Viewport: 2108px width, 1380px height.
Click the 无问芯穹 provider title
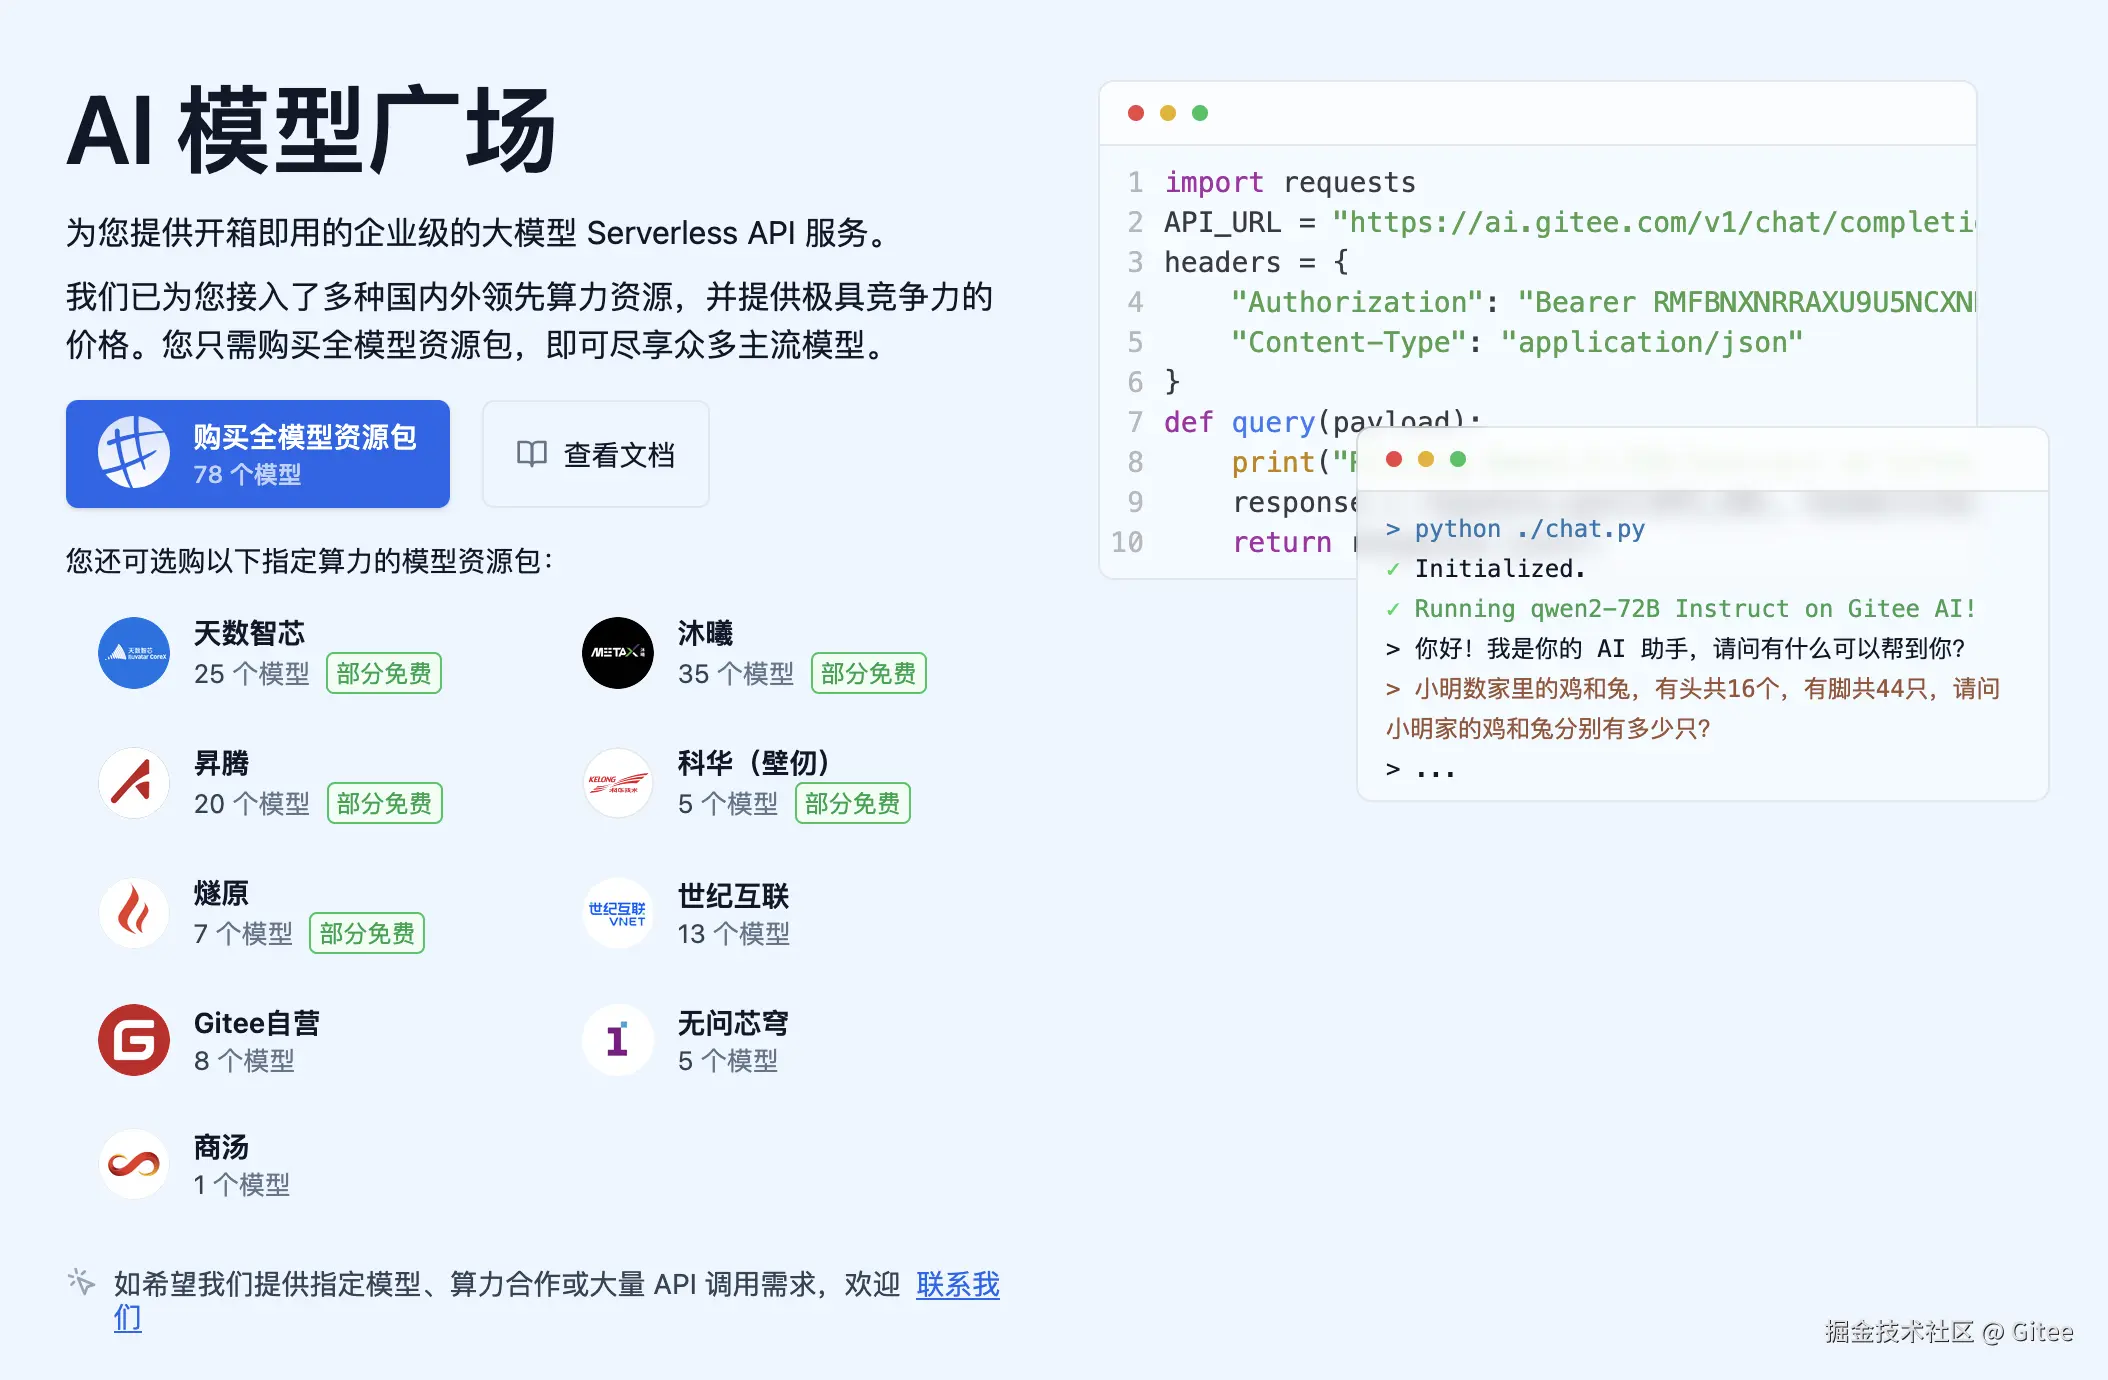[x=733, y=1023]
